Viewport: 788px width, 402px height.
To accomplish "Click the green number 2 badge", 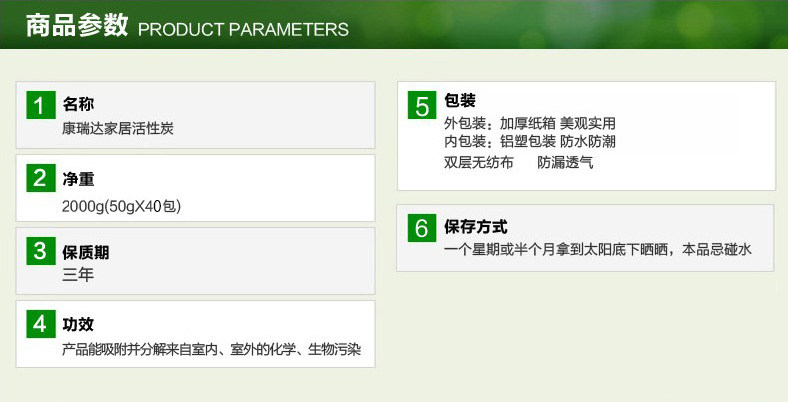I will [x=40, y=179].
